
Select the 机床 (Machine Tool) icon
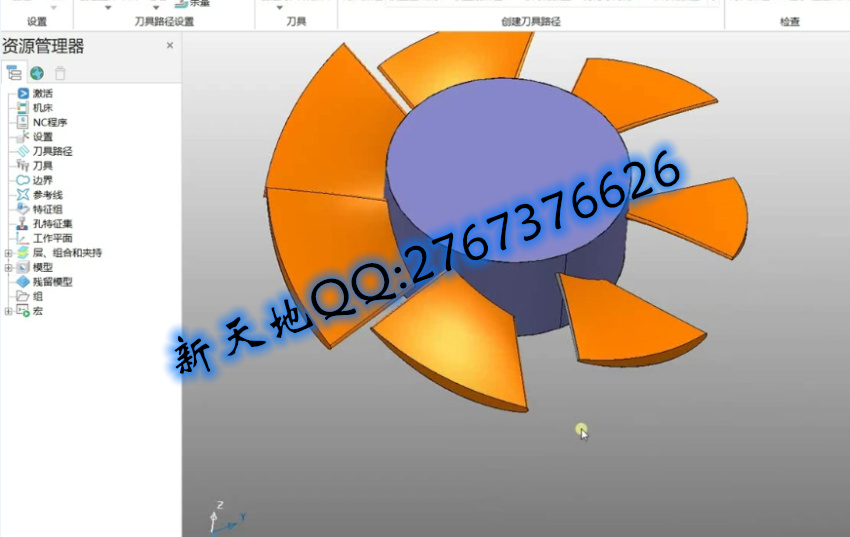click(23, 108)
